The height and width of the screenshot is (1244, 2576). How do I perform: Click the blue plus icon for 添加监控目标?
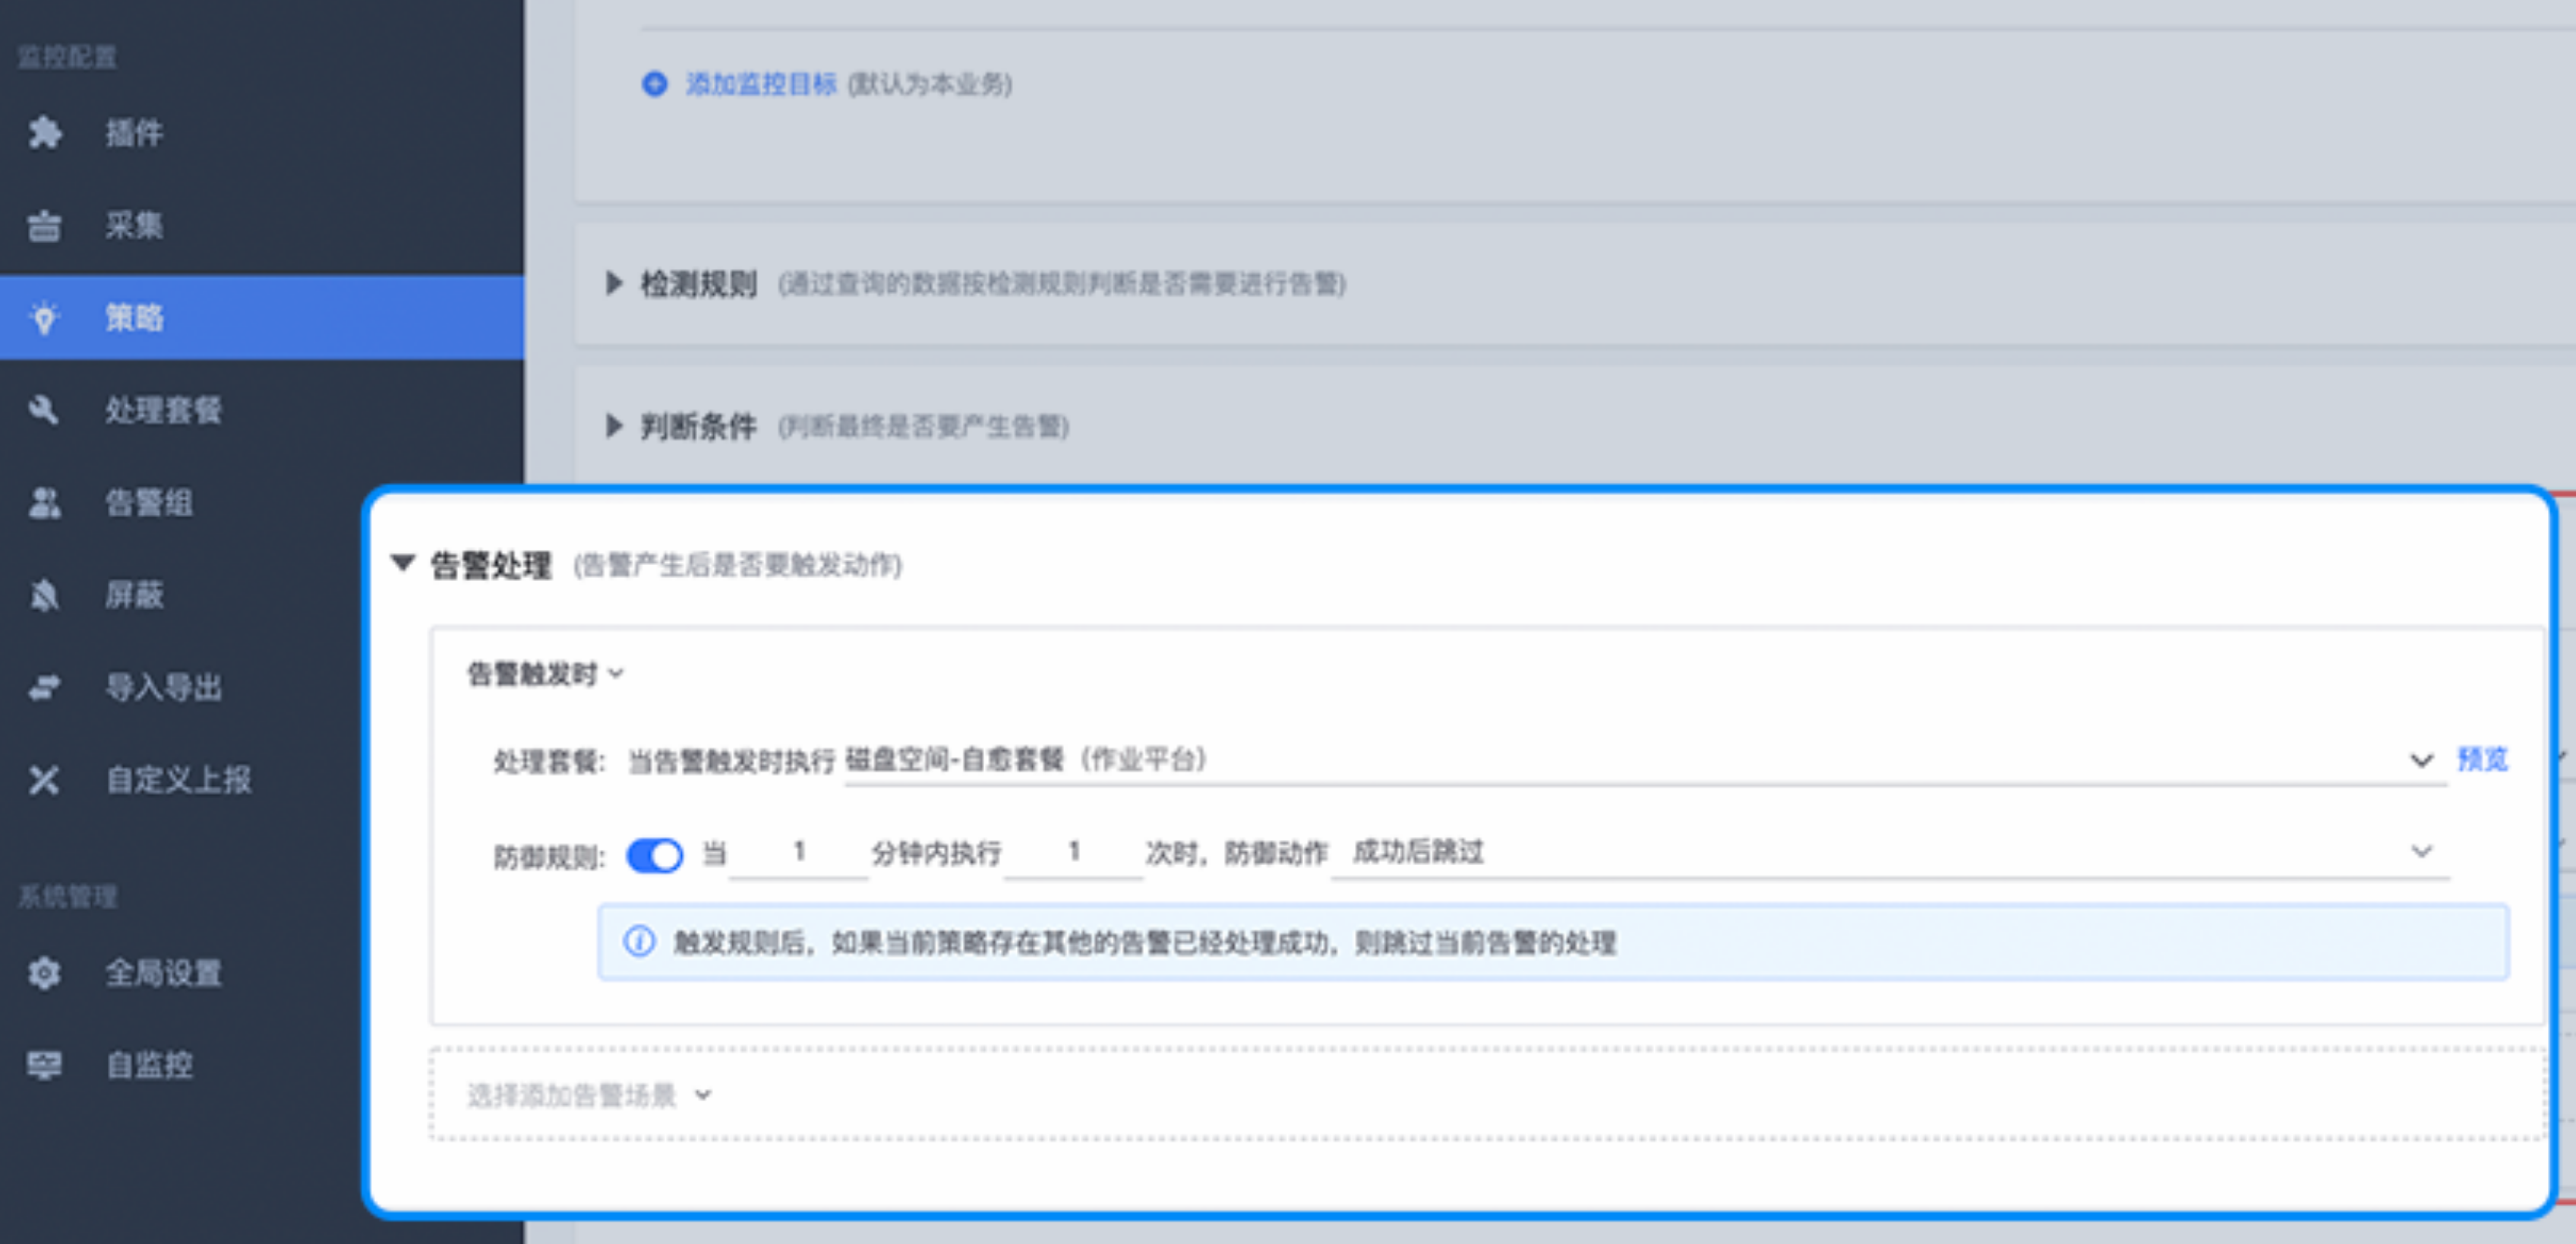click(x=654, y=84)
